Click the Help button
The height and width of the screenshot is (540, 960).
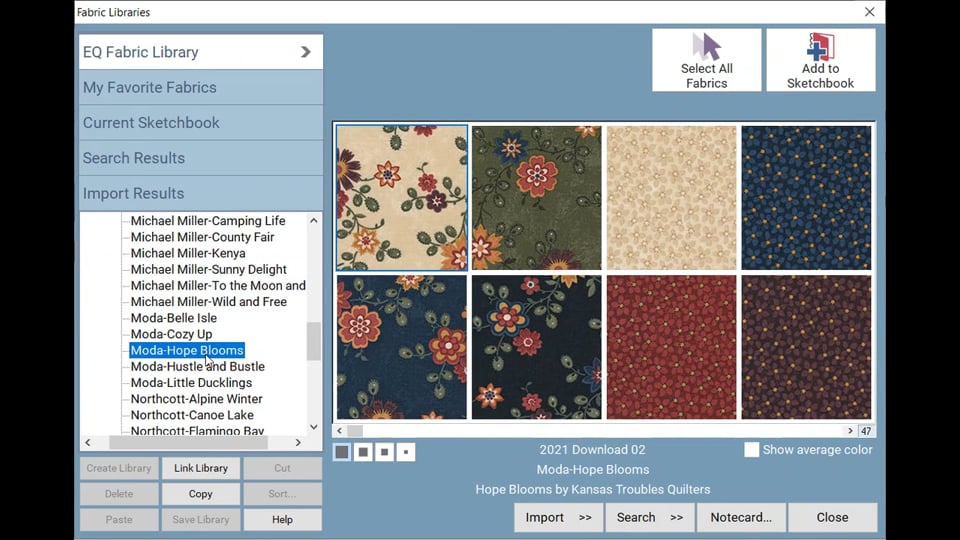282,519
